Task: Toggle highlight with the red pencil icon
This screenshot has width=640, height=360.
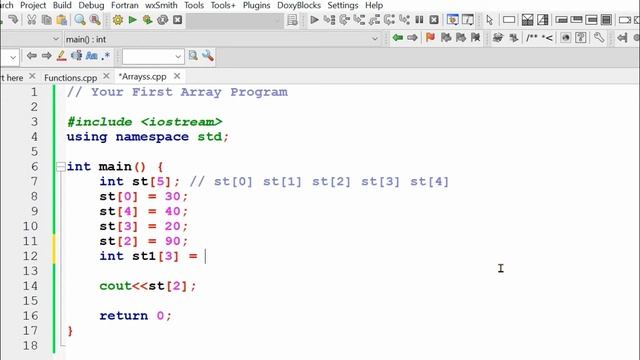Action: (62, 56)
